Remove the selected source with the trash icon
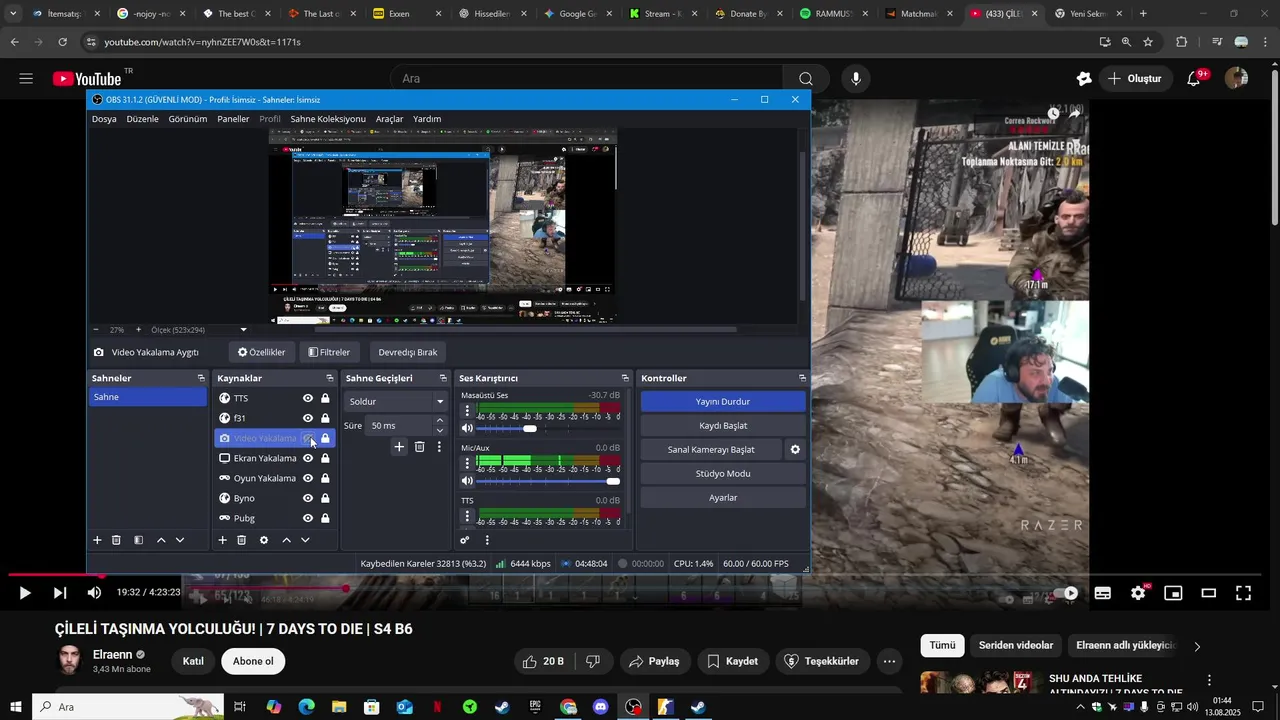The height and width of the screenshot is (720, 1280). [241, 540]
